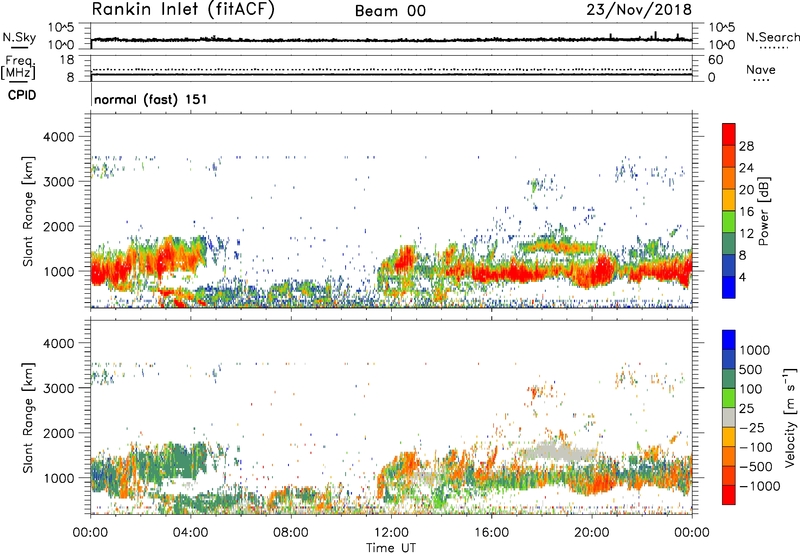Viewport: 800px width, 554px height.
Task: Select the "12" label on power color bar
Action: point(746,234)
